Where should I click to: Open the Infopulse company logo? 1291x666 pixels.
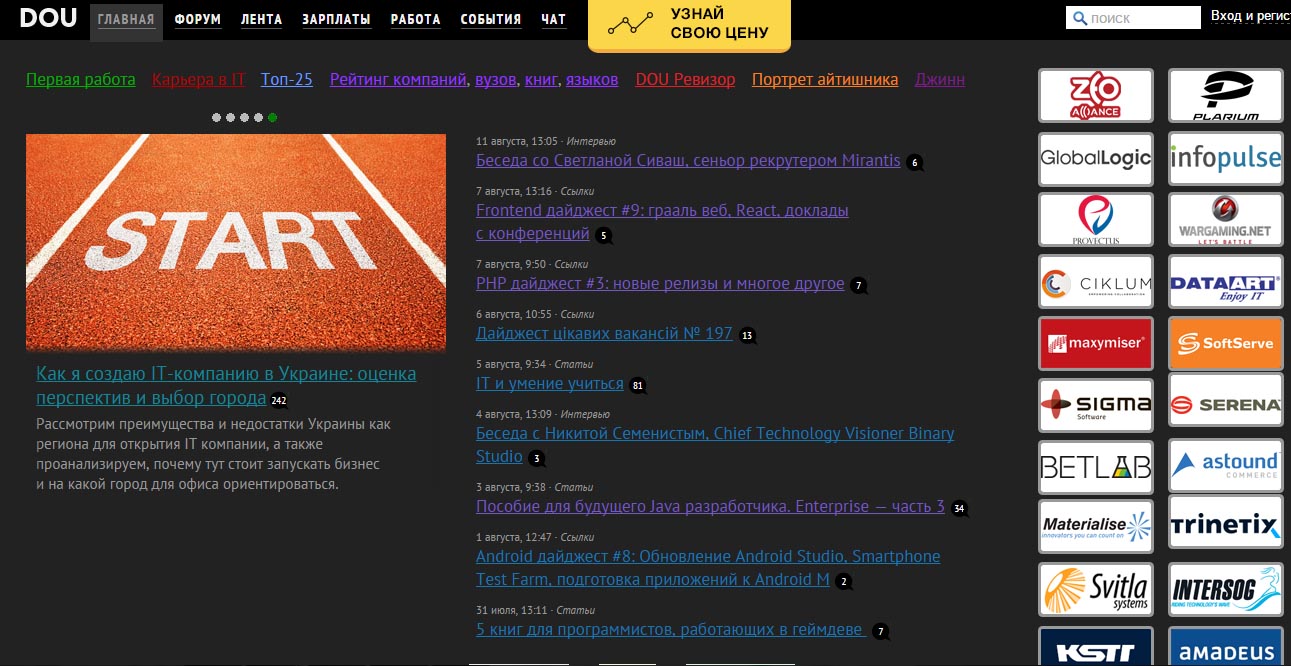pos(1226,158)
